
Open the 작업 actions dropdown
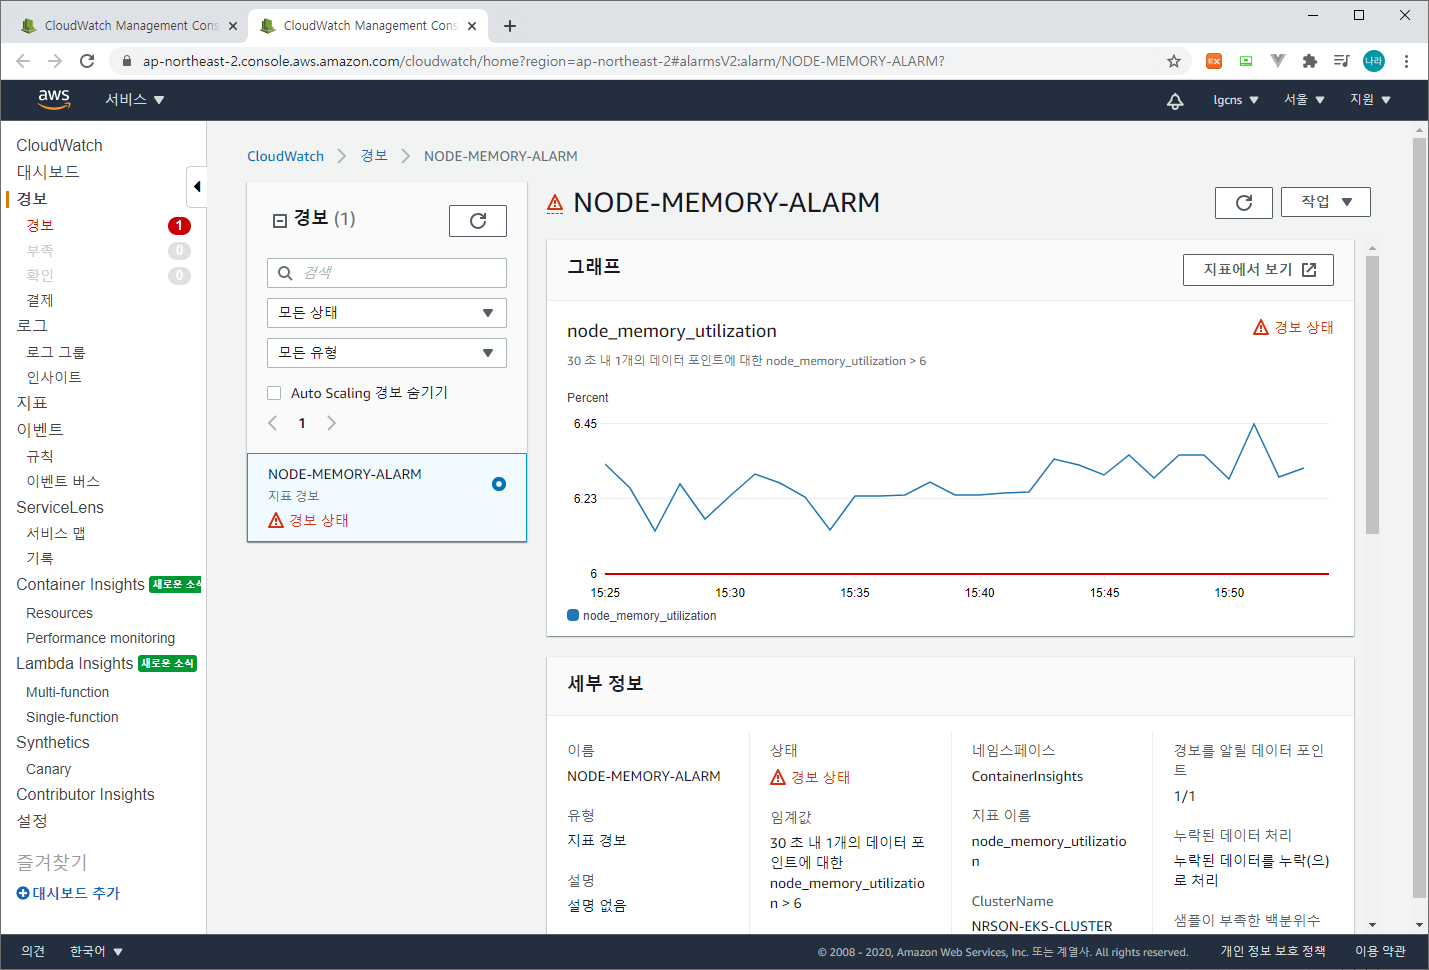[x=1326, y=202]
